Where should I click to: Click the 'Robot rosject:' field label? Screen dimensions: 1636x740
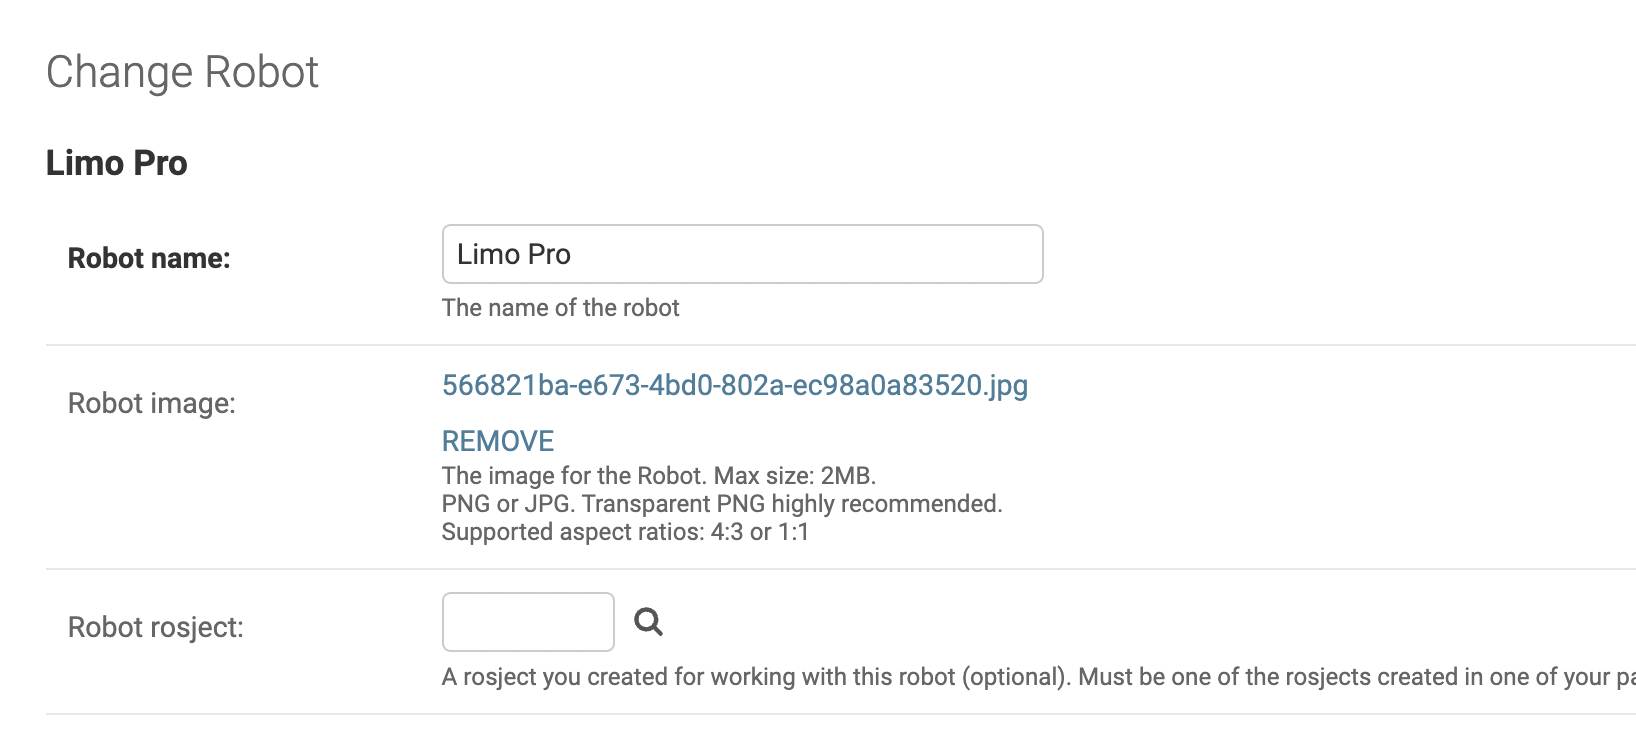coord(156,627)
